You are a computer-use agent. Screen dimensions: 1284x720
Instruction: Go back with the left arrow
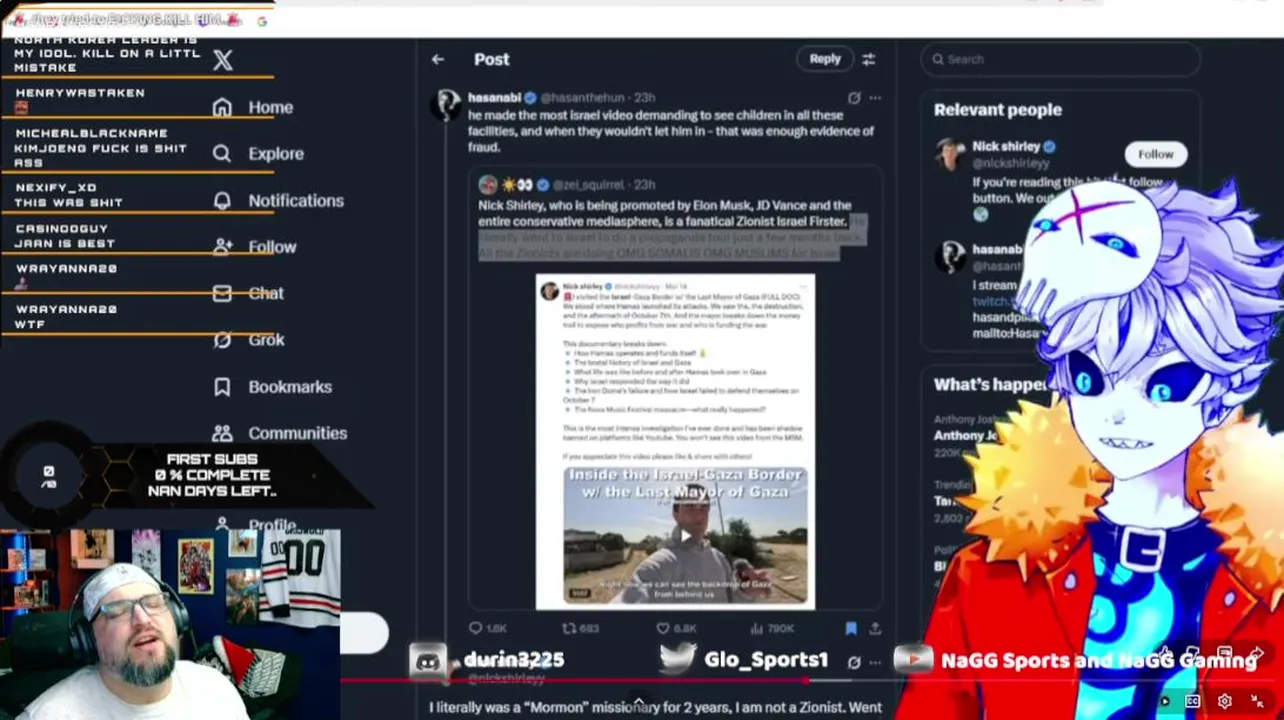(x=438, y=59)
